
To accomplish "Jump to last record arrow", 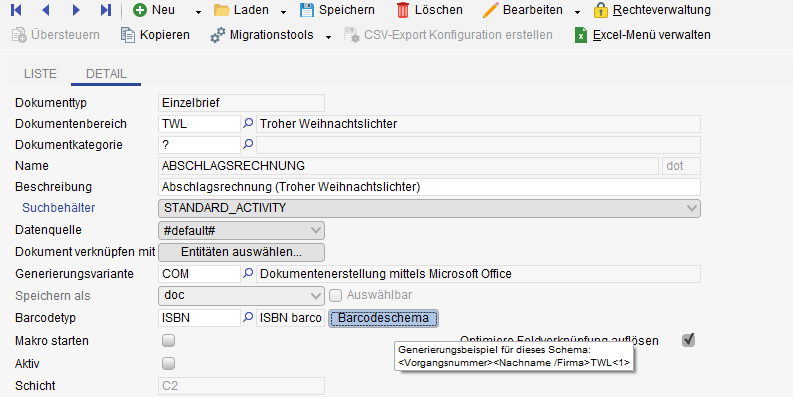I will (x=105, y=10).
